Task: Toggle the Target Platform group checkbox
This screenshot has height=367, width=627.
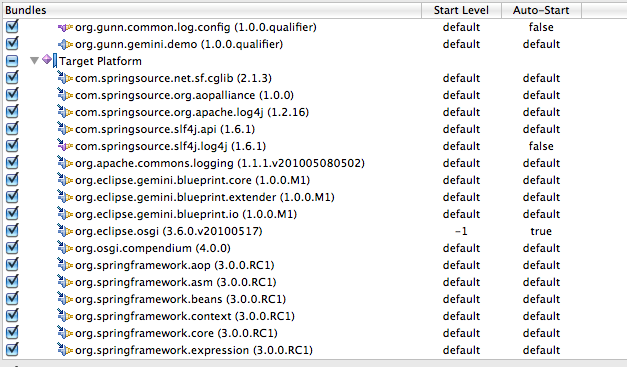Action: click(x=12, y=61)
